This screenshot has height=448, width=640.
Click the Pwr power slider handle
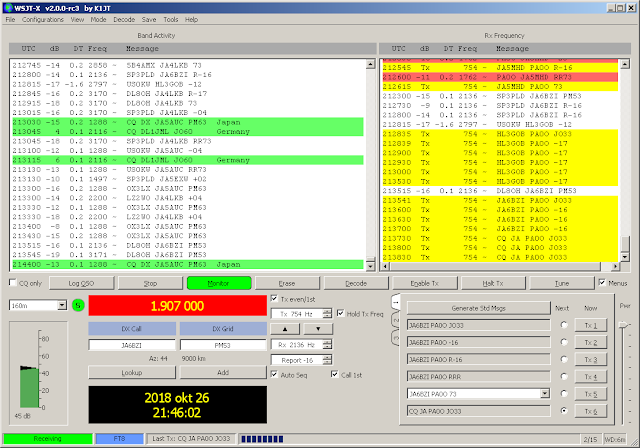coord(623,325)
